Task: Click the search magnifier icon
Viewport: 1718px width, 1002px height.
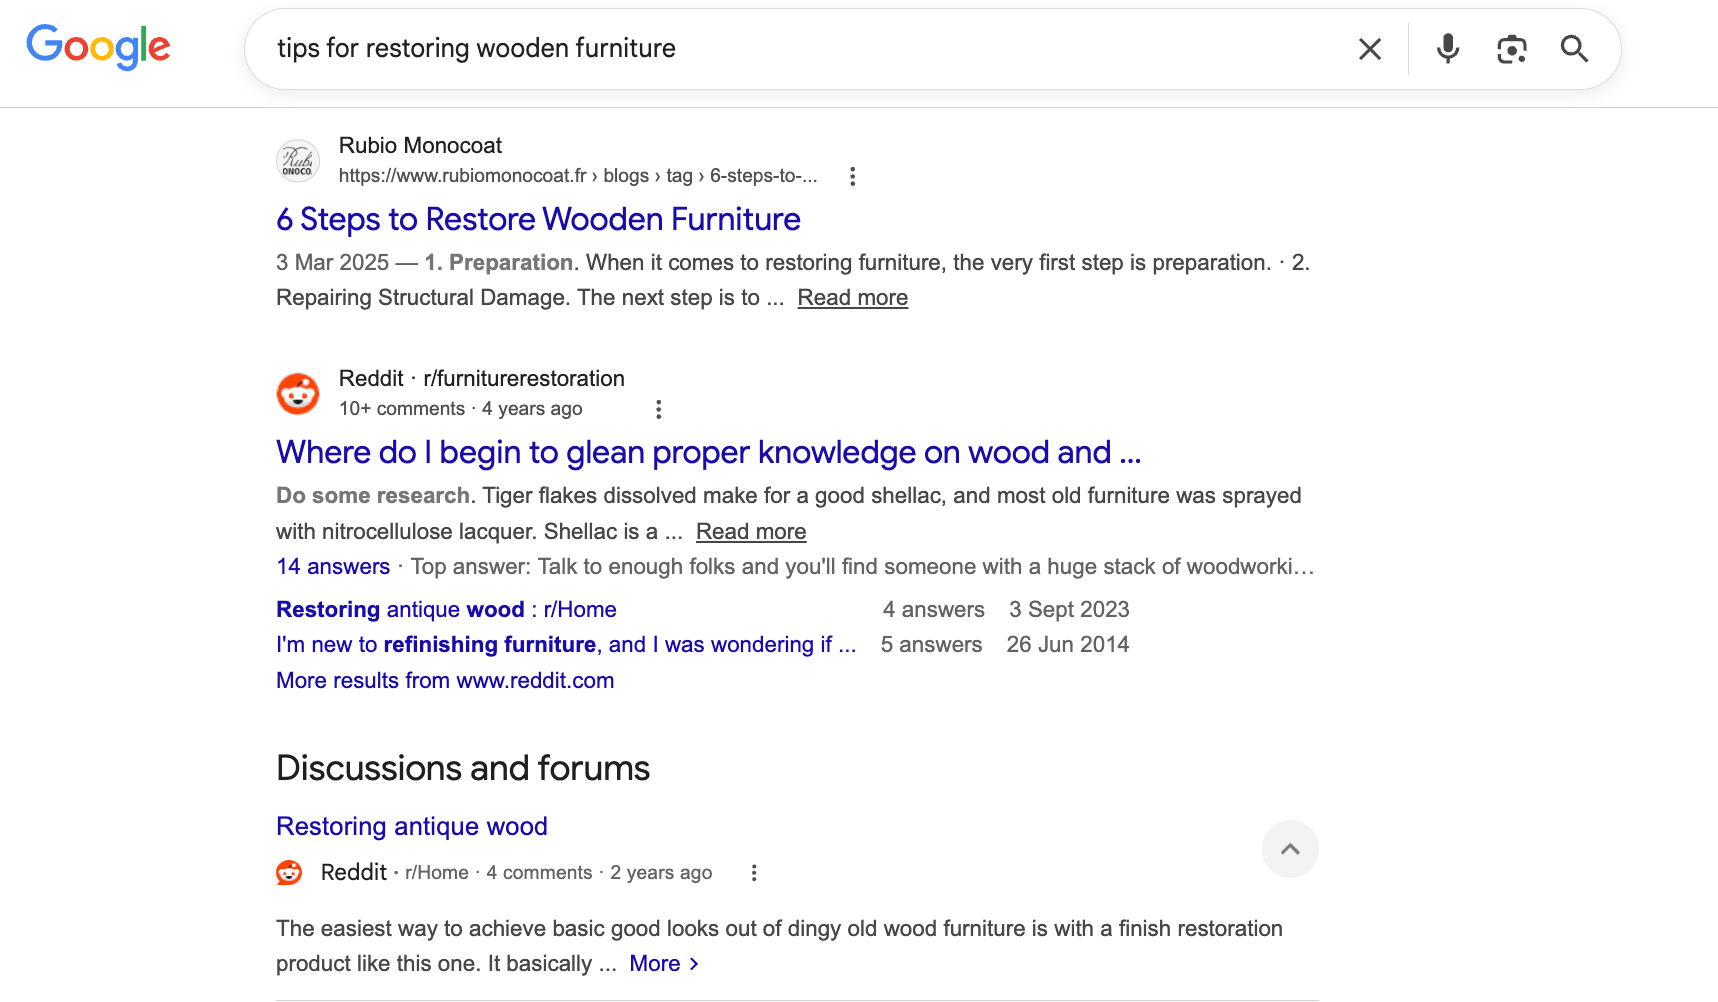Action: (1574, 48)
